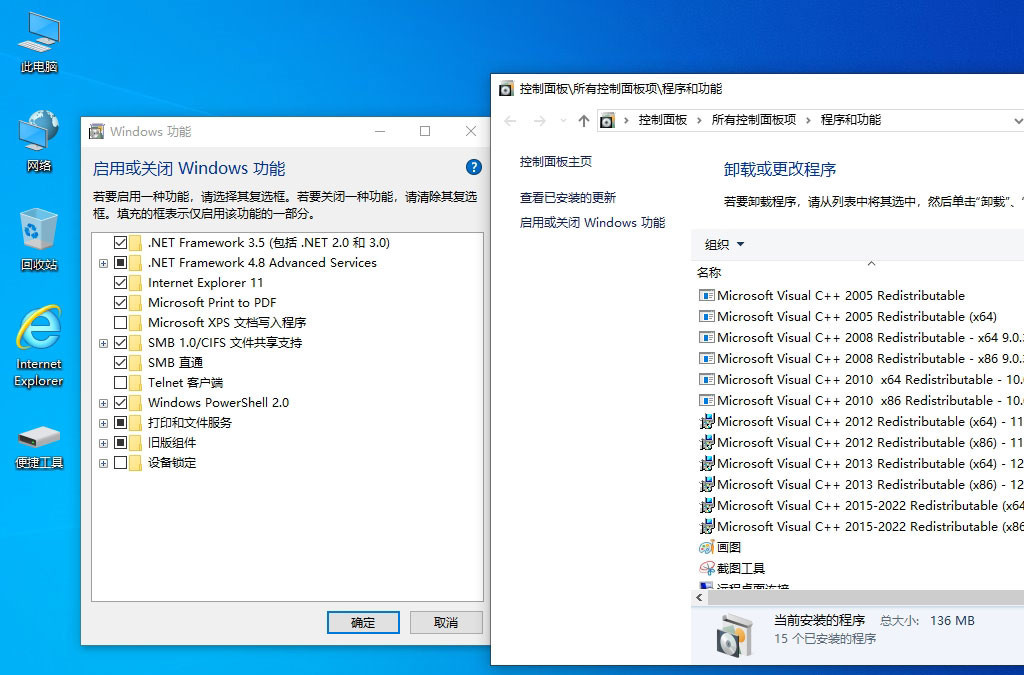Click folder icon beside Internet Explorer 11
This screenshot has width=1024, height=675.
(x=136, y=283)
